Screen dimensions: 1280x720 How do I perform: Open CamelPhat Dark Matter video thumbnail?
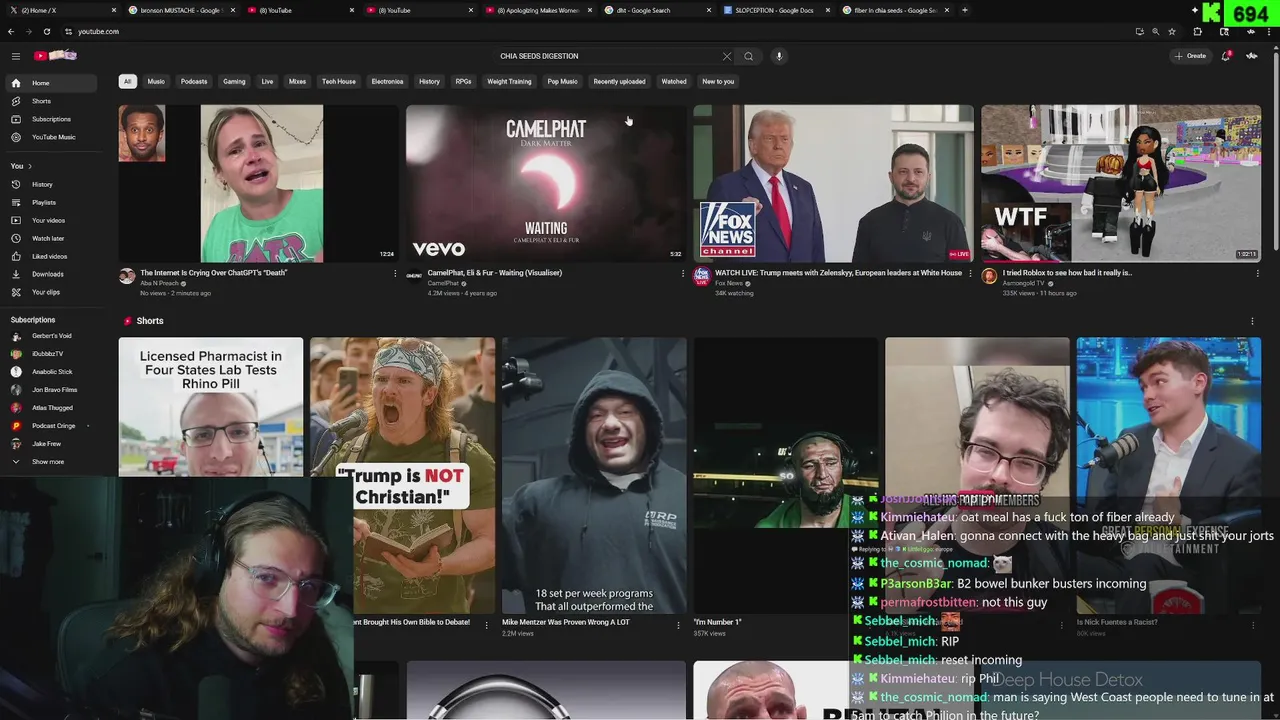546,183
